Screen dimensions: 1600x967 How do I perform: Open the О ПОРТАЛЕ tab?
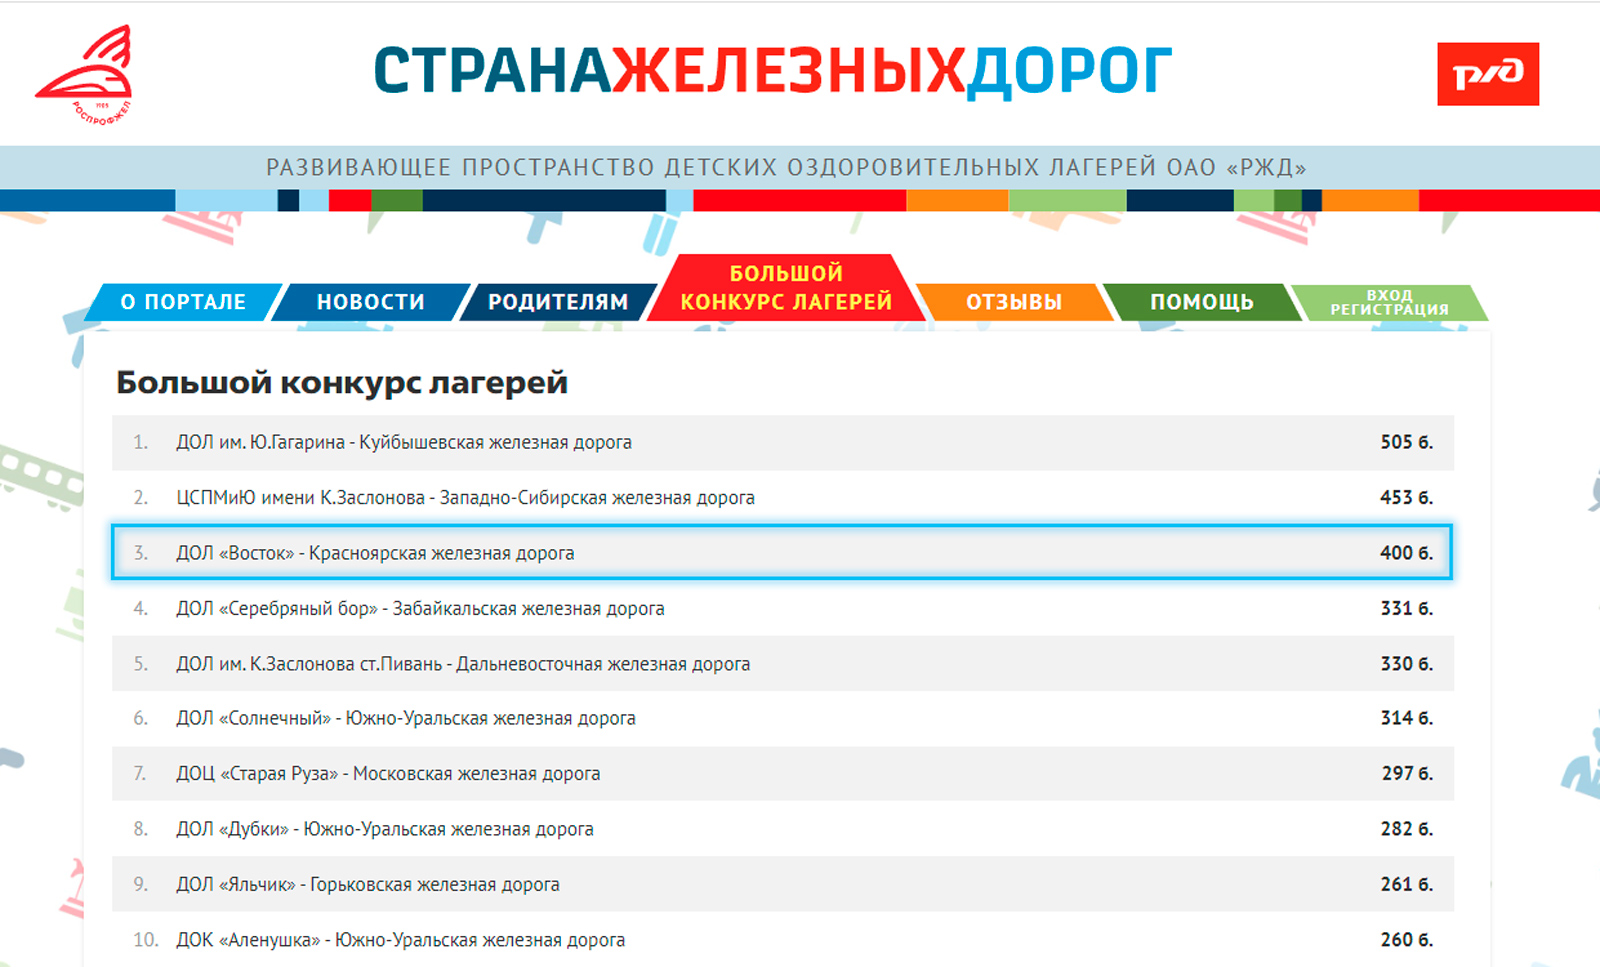[184, 301]
